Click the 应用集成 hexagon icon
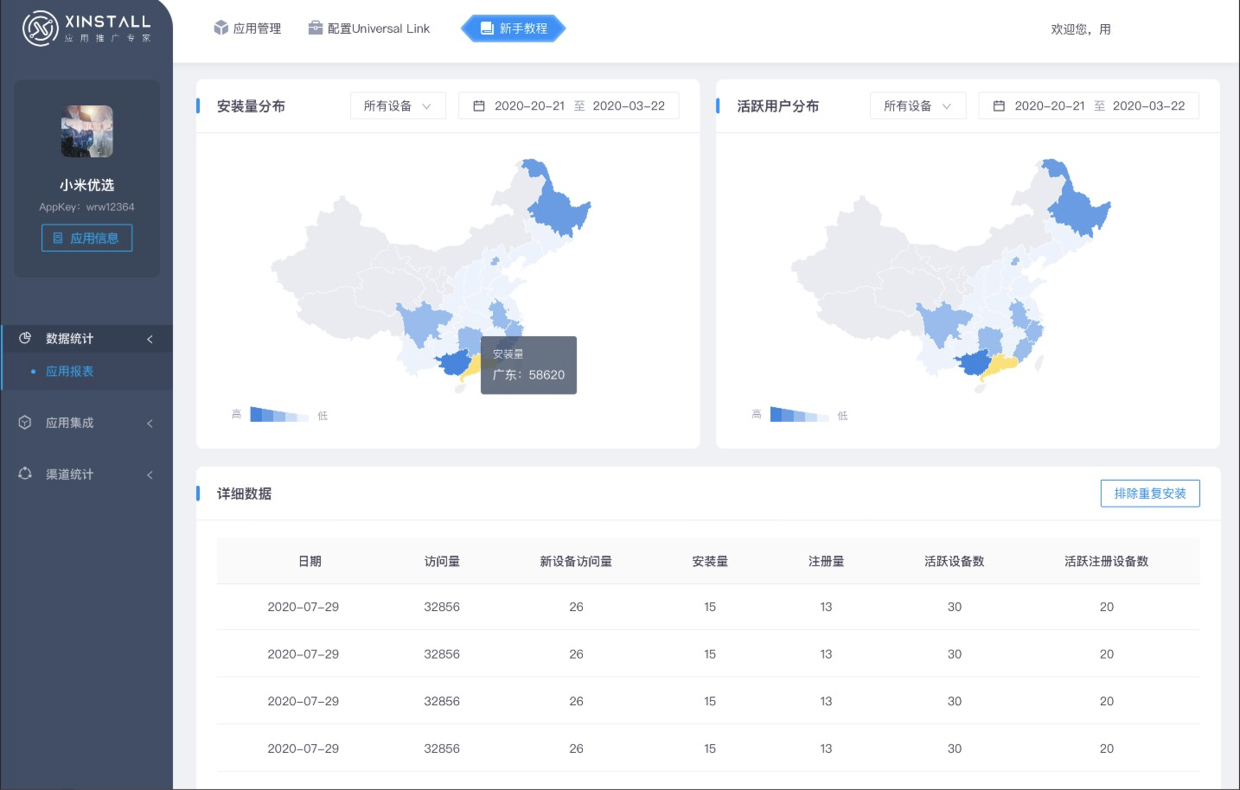The image size is (1240, 790). (25, 422)
